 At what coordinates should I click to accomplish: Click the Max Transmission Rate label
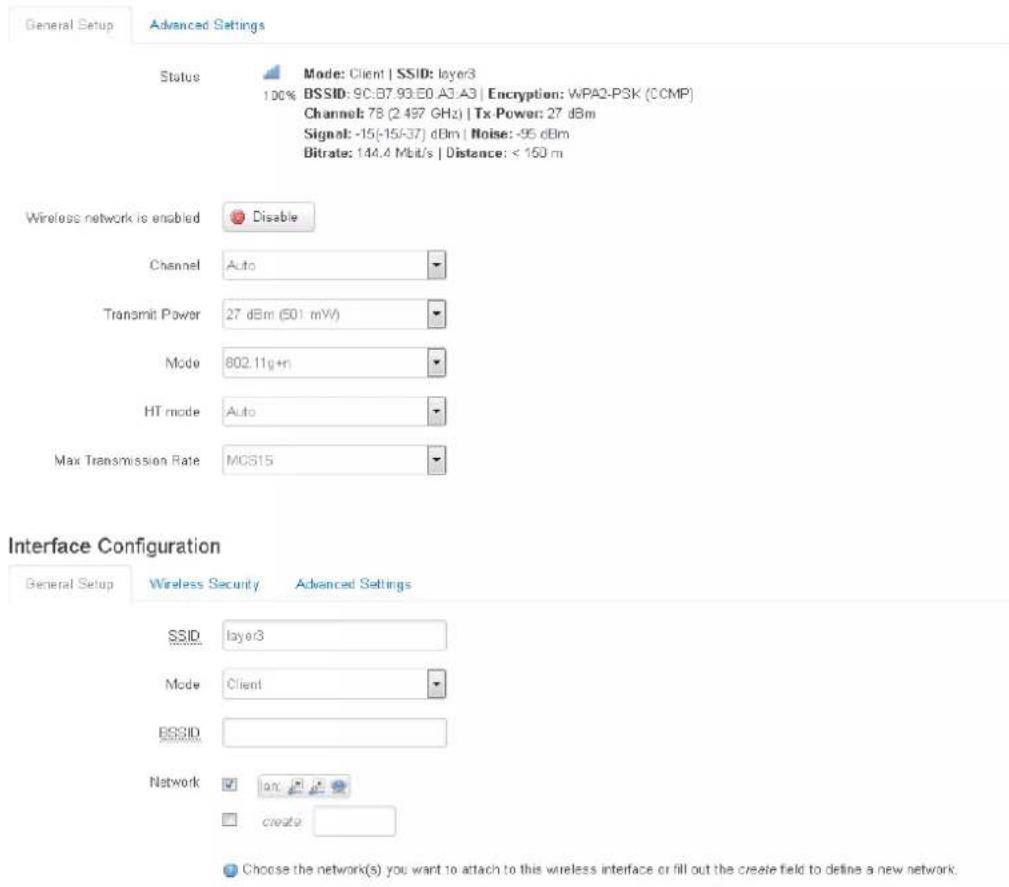click(x=127, y=460)
